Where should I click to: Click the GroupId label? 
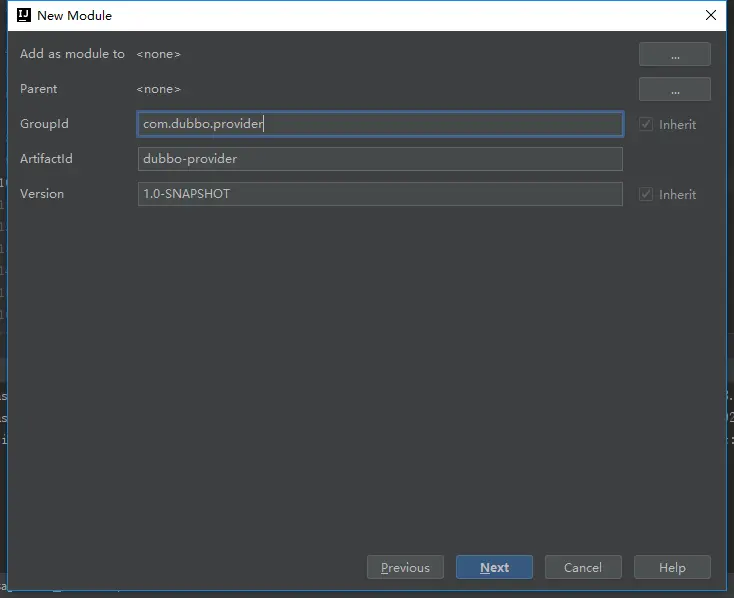(x=44, y=124)
